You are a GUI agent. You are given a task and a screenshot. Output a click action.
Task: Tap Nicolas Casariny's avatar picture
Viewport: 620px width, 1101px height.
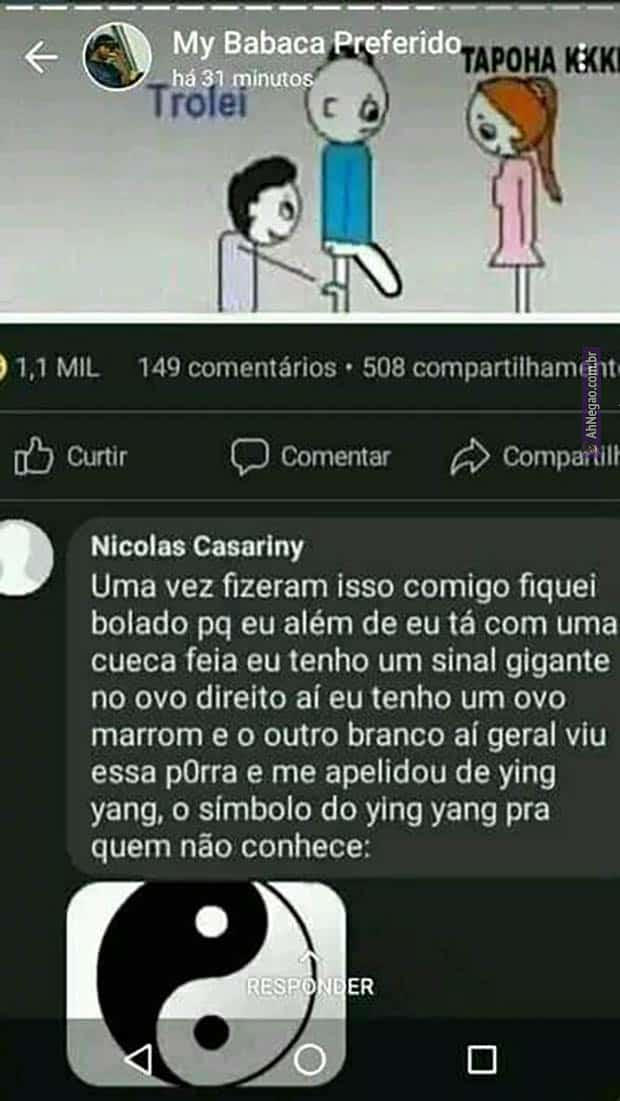point(25,558)
